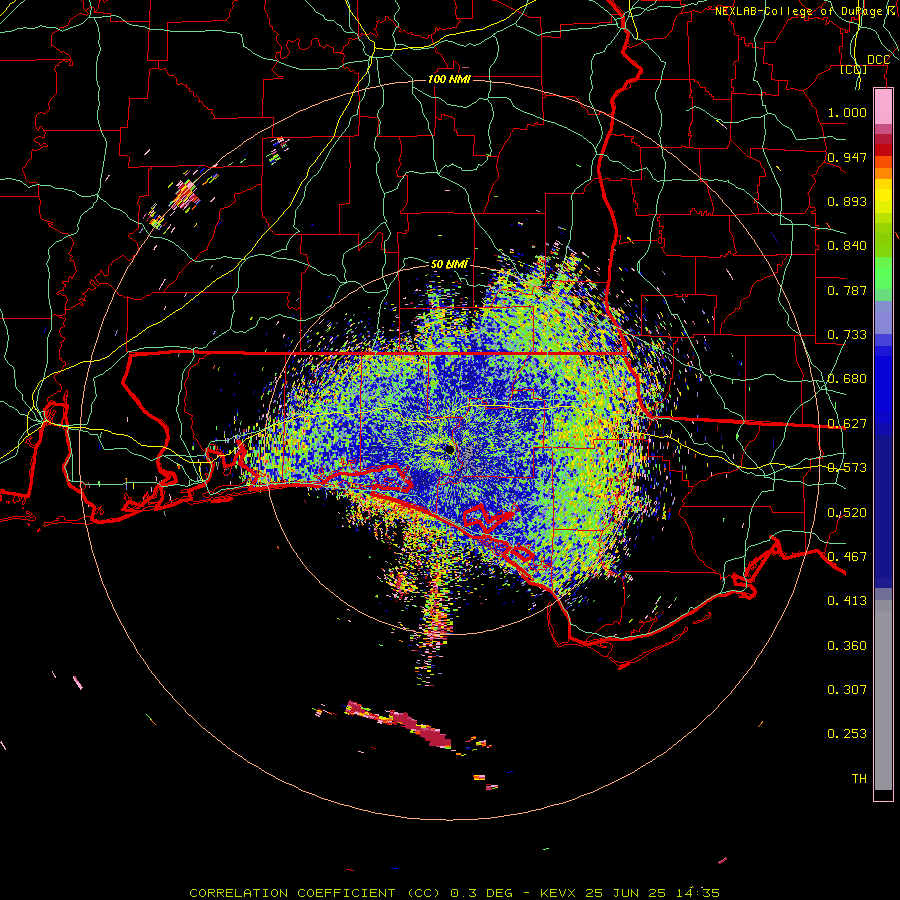The height and width of the screenshot is (900, 900).
Task: Click the KEVX station identifier in caption
Action: click(559, 893)
